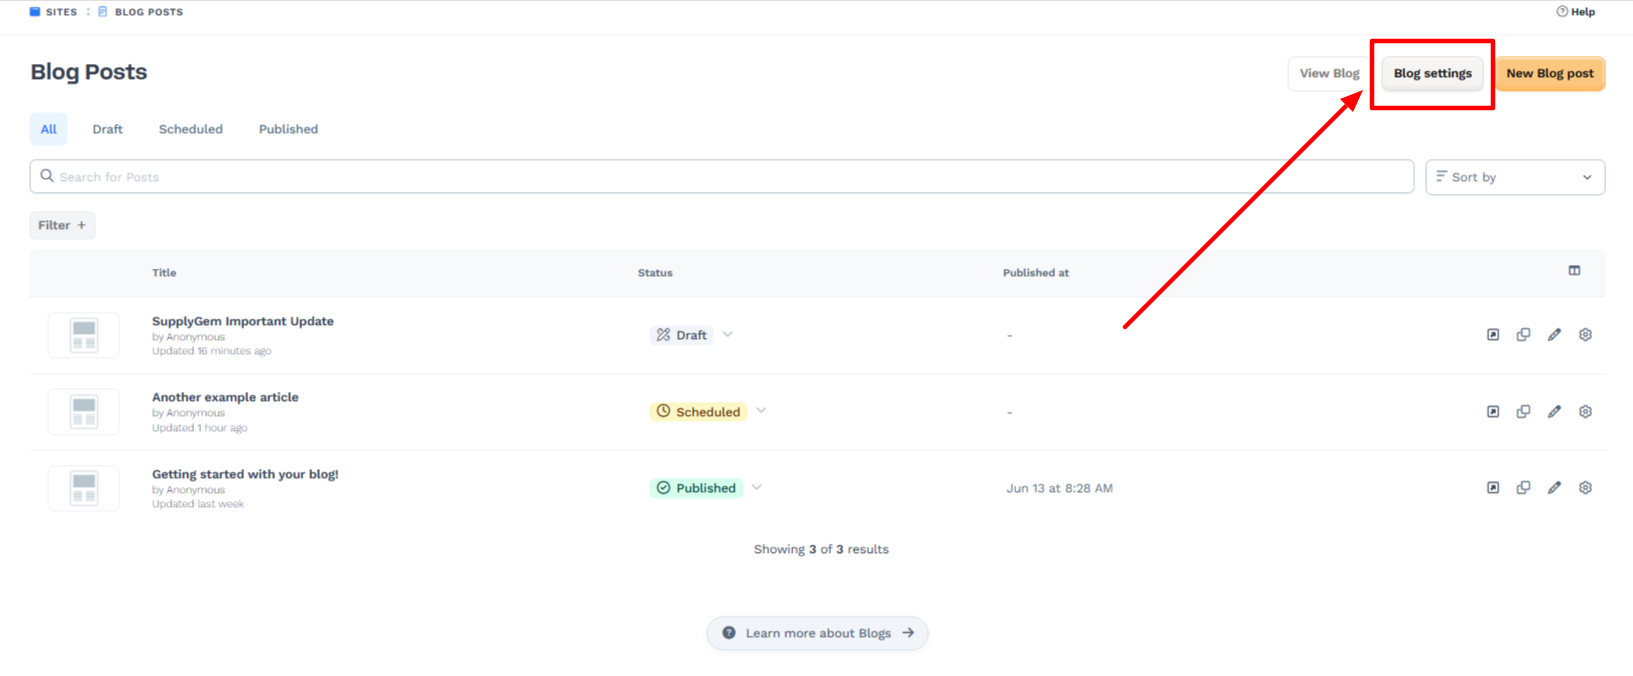The image size is (1633, 676).
Task: Click the Scheduled clock icon
Action: (x=663, y=411)
